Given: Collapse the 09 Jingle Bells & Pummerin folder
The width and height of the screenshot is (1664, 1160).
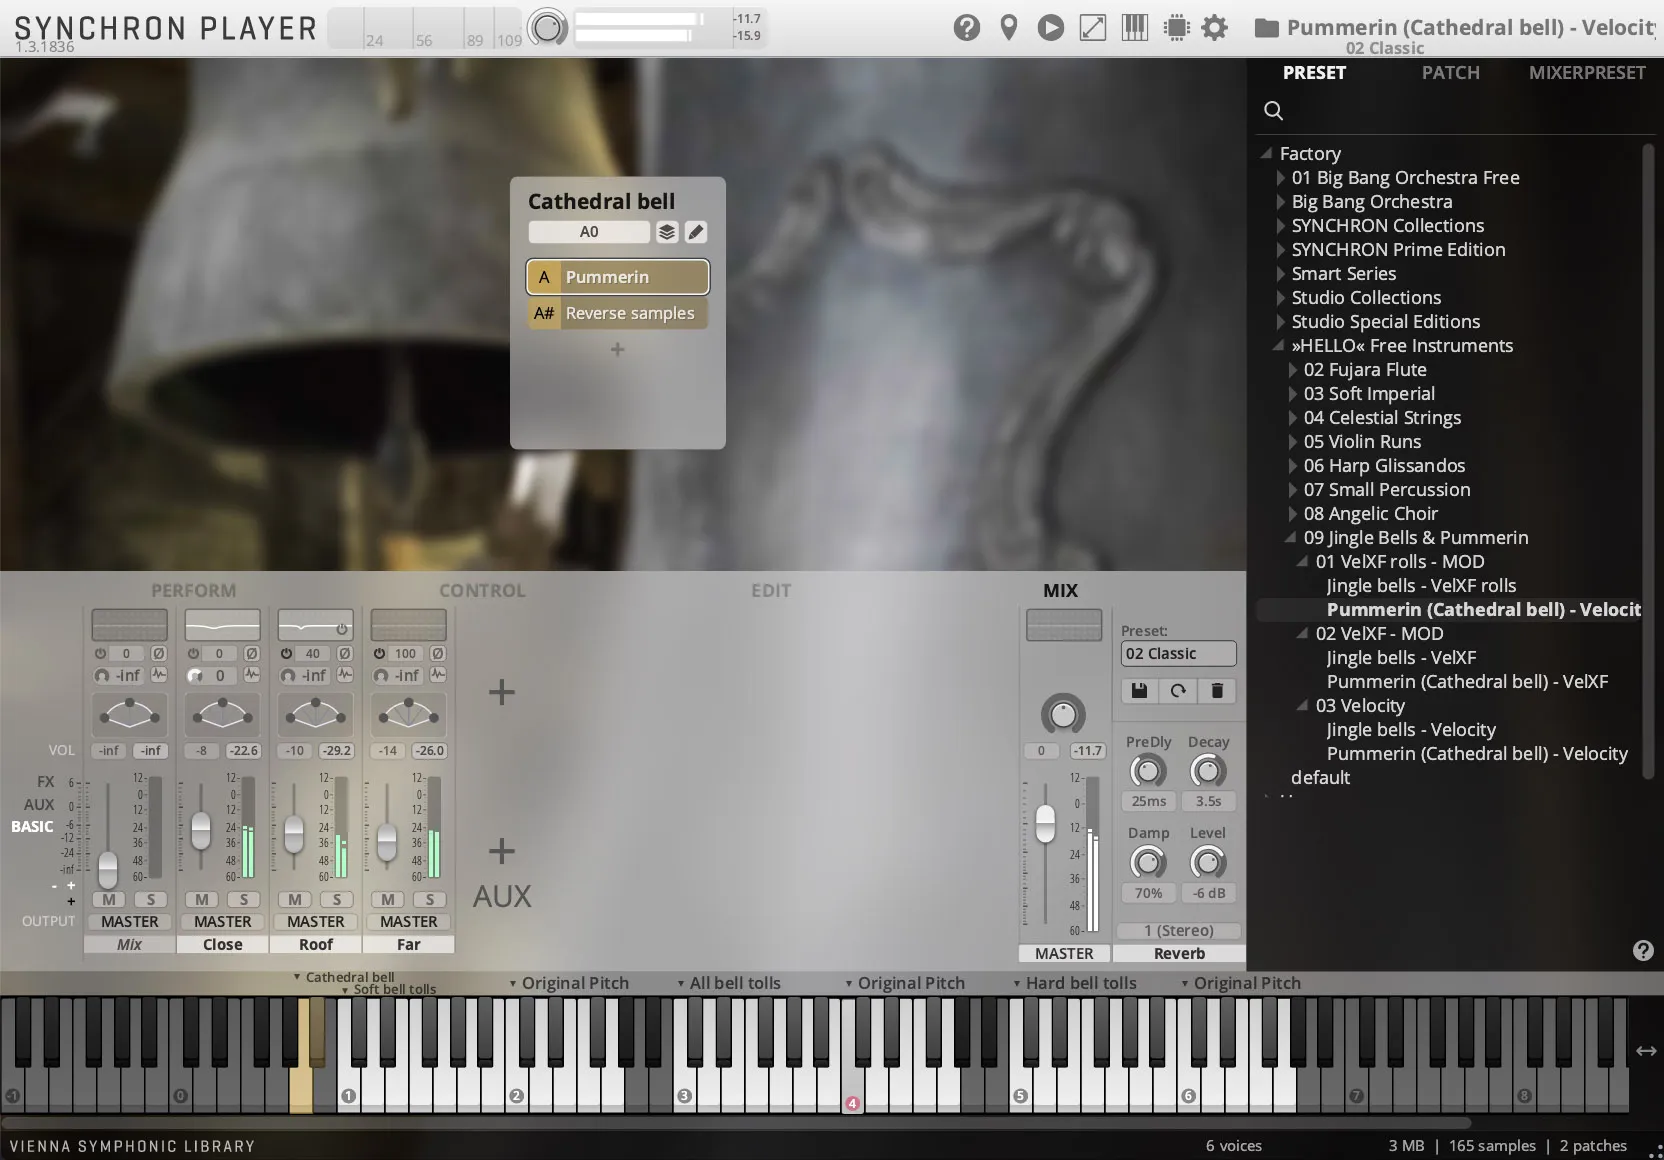Looking at the screenshot, I should point(1291,538).
